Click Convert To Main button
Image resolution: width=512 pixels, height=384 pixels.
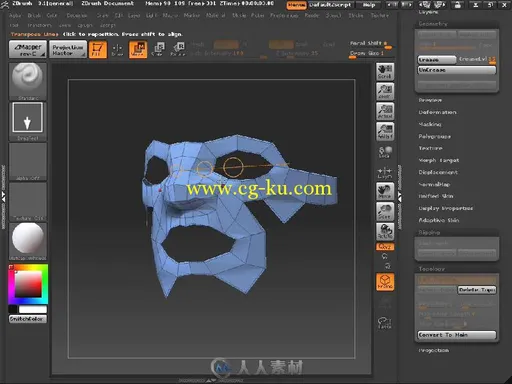[x=457, y=335]
